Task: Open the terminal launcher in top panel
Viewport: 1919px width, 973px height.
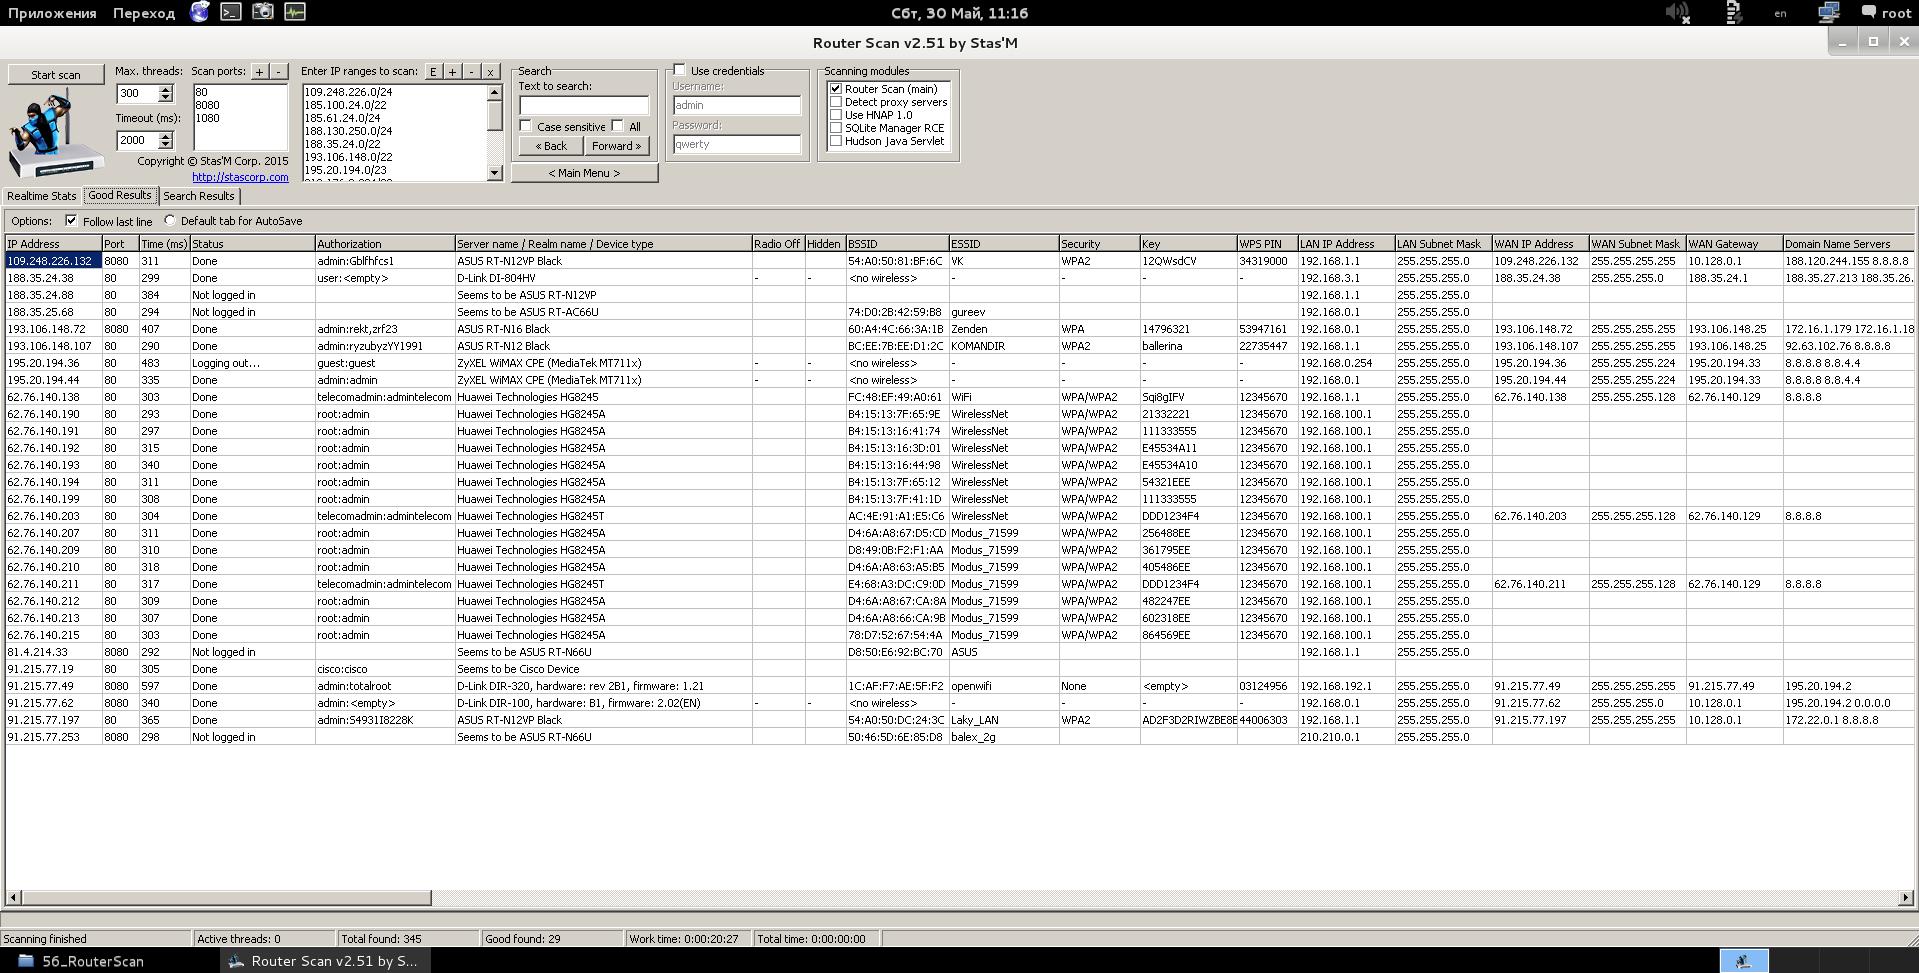Action: click(x=231, y=12)
